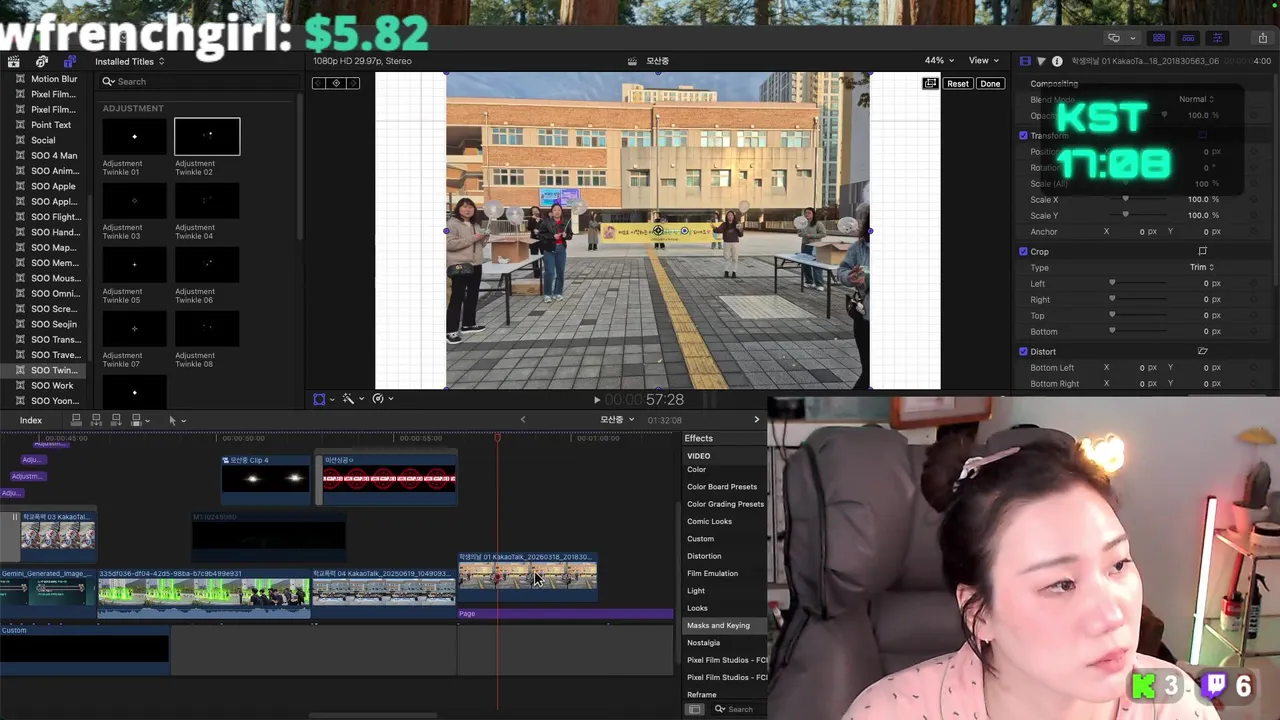Click the viewer Reset button

(958, 83)
